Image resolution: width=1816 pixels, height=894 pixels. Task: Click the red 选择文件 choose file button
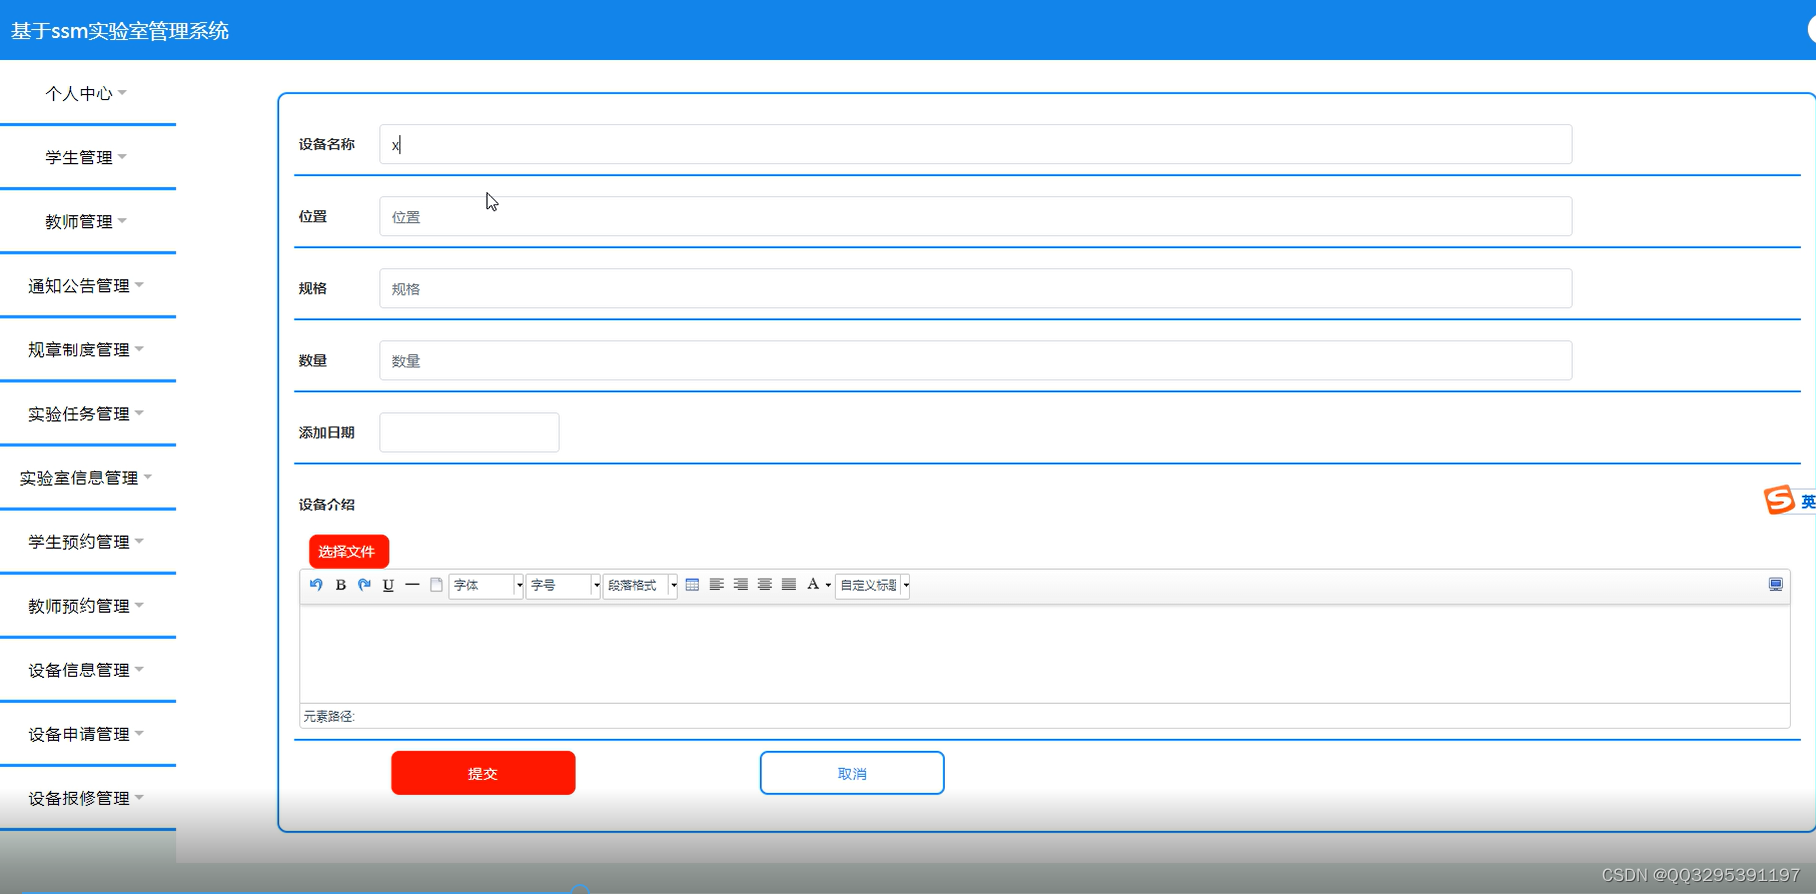tap(348, 551)
